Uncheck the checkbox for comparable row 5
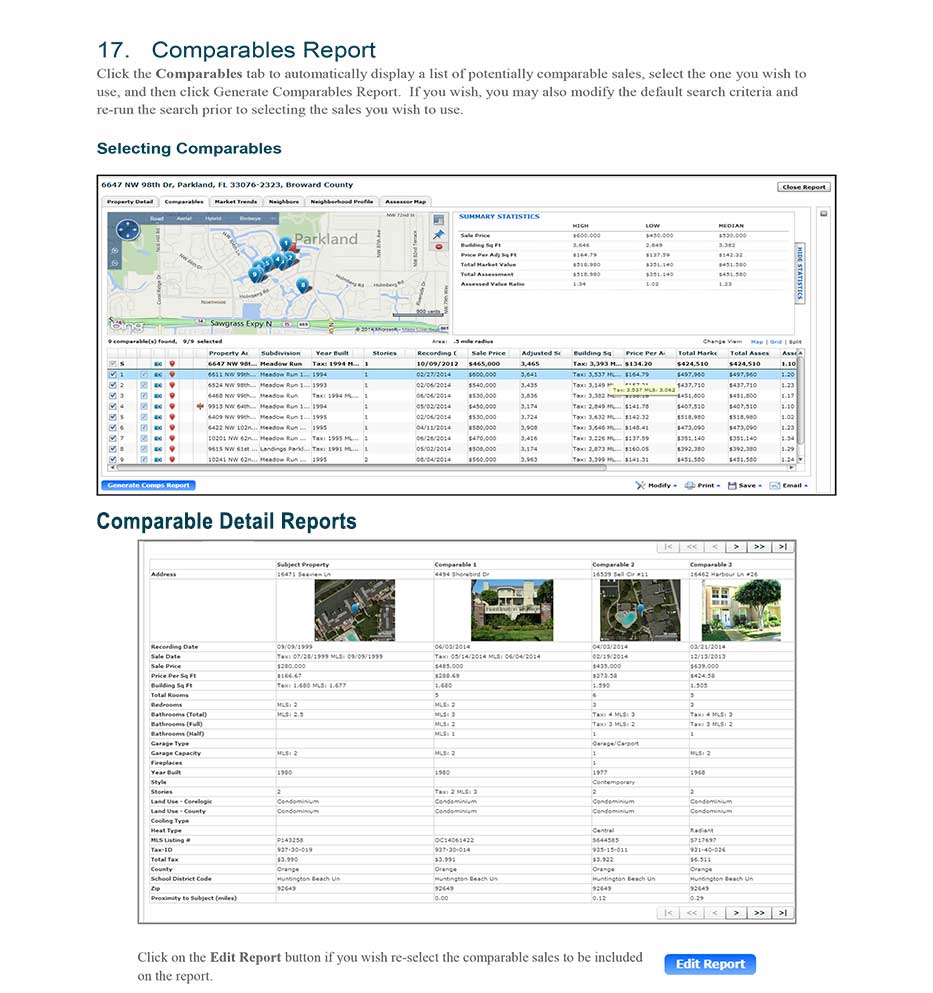The width and height of the screenshot is (933, 993). pos(113,417)
